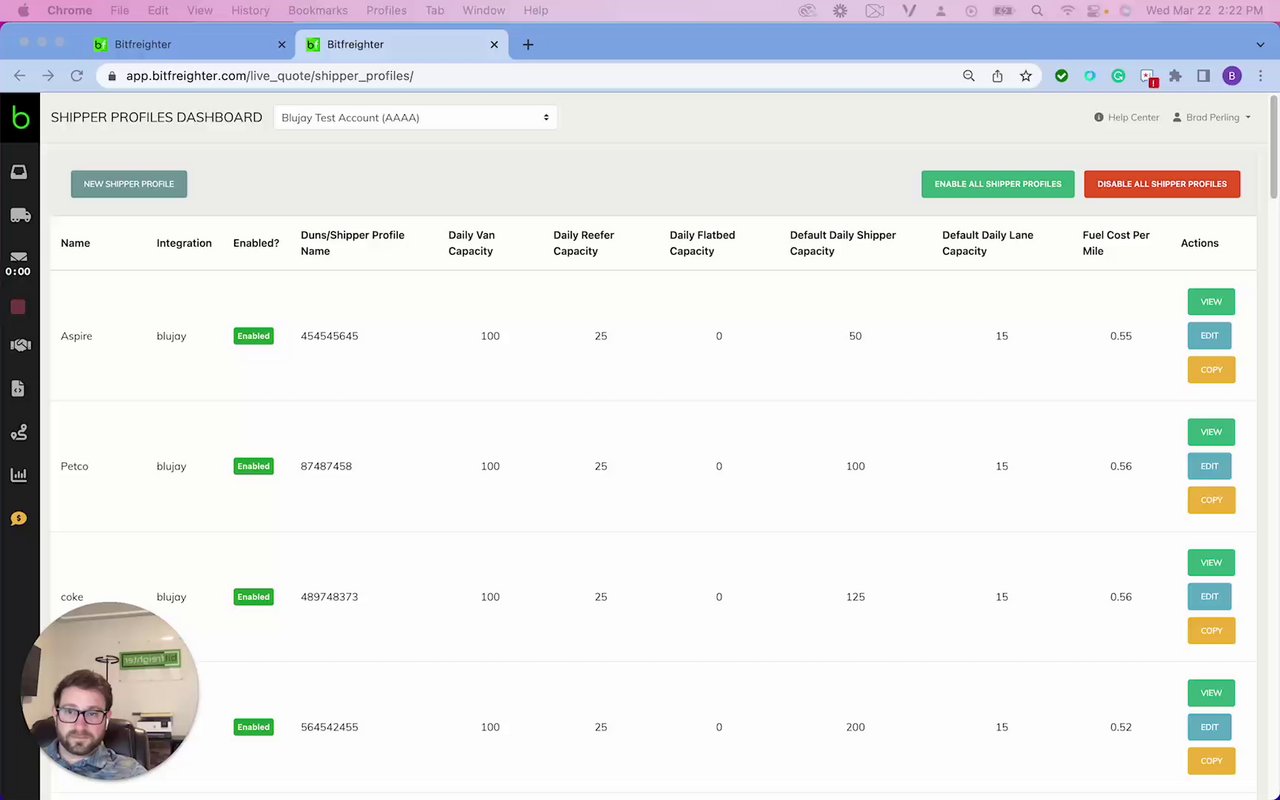This screenshot has height=800, width=1280.
Task: Click the browser back arrow
Action: pos(19,76)
